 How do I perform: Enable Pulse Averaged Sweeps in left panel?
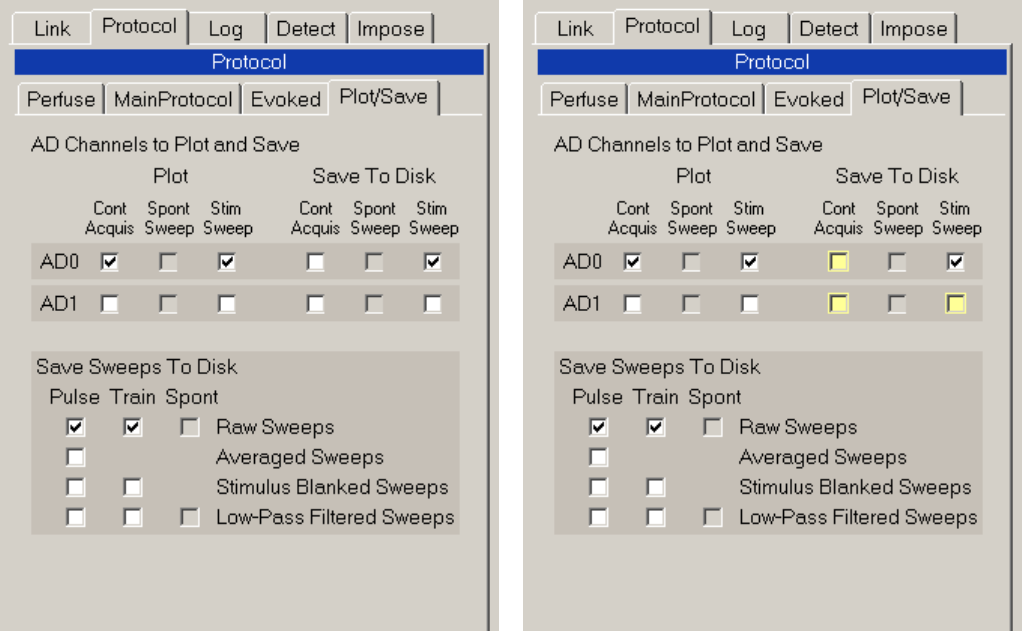click(x=76, y=457)
